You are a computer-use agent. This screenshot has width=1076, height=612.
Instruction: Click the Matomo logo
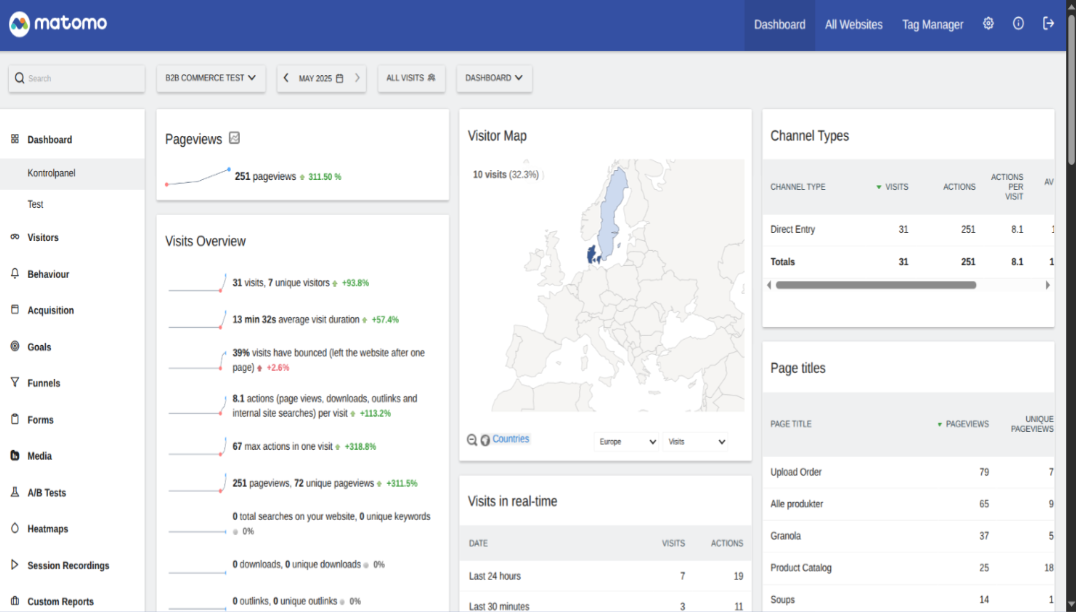coord(58,24)
